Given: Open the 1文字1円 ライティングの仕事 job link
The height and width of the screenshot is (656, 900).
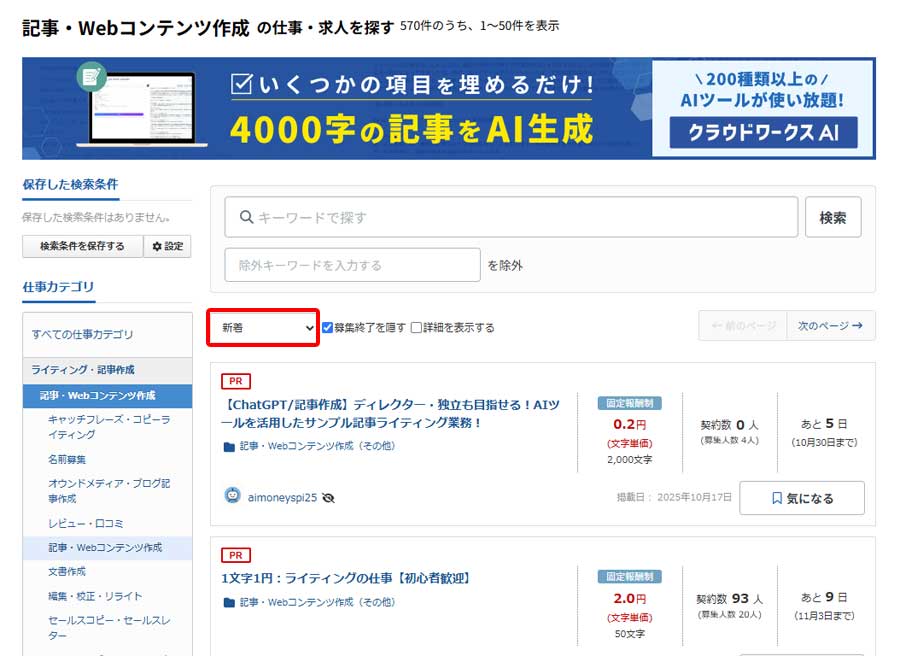Looking at the screenshot, I should (x=345, y=578).
